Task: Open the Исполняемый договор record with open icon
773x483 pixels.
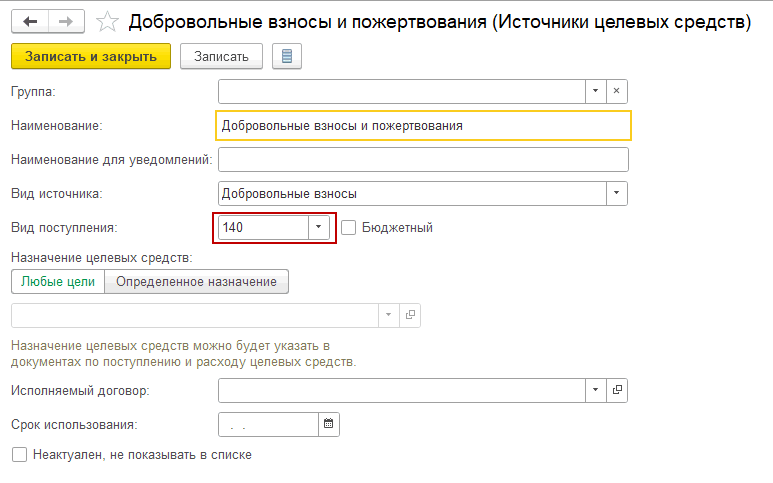Action: pyautogui.click(x=617, y=390)
